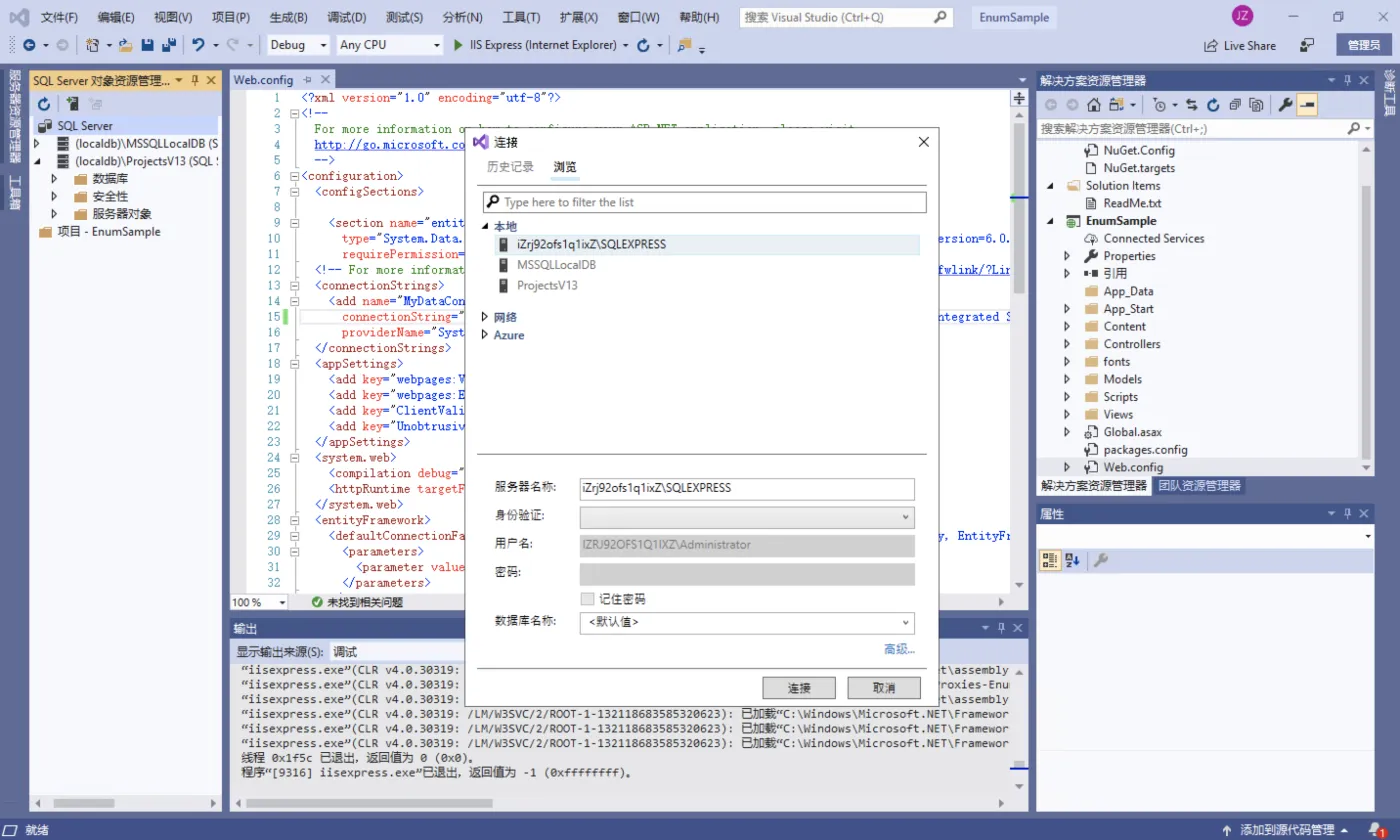Select the 浏览 tab in Connect dialog

point(565,167)
